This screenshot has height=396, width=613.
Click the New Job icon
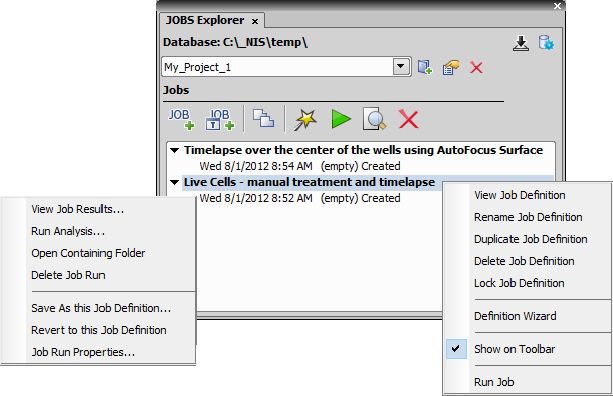click(181, 119)
